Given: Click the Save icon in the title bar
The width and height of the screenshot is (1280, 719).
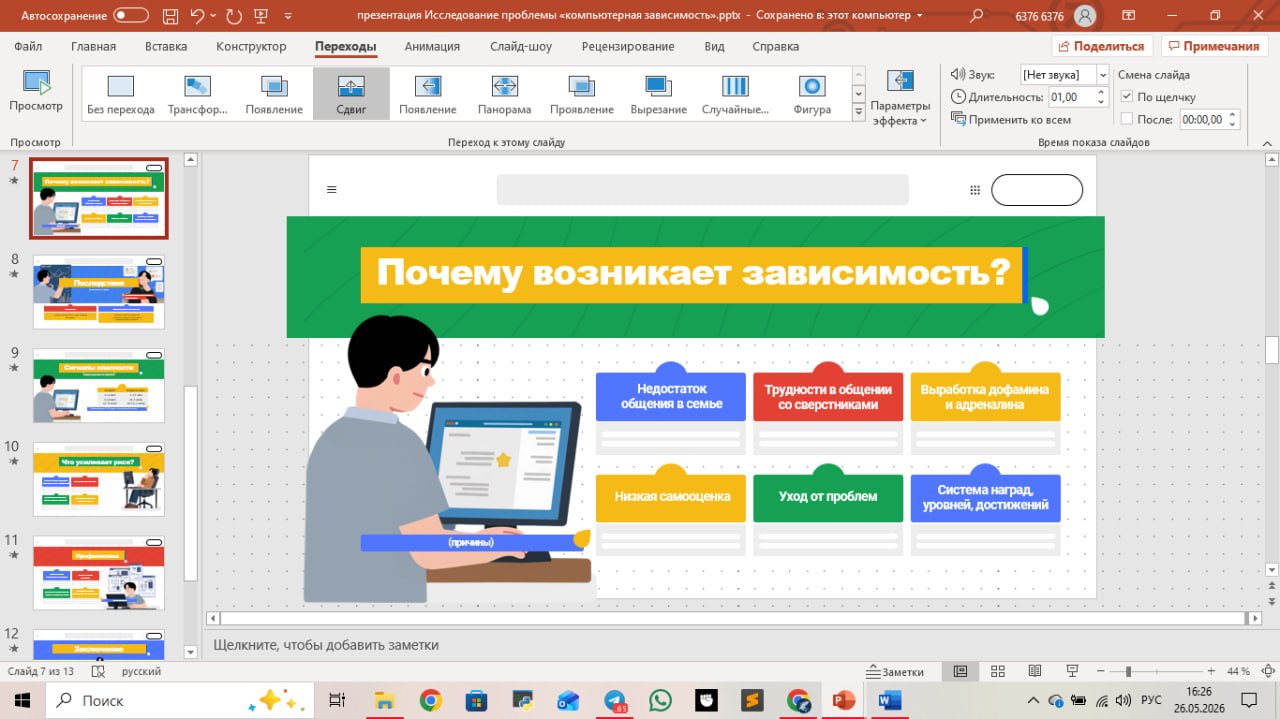Looking at the screenshot, I should click(x=171, y=16).
